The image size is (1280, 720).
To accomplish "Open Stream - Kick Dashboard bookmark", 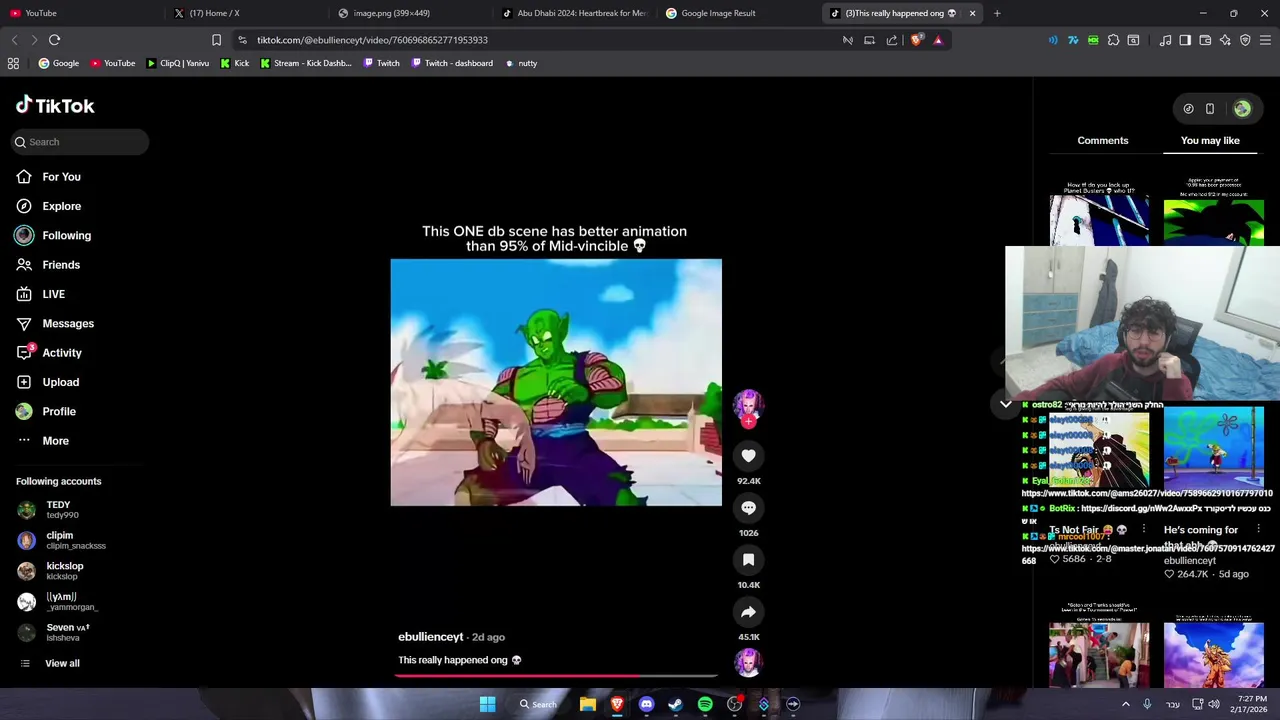I will [x=305, y=63].
